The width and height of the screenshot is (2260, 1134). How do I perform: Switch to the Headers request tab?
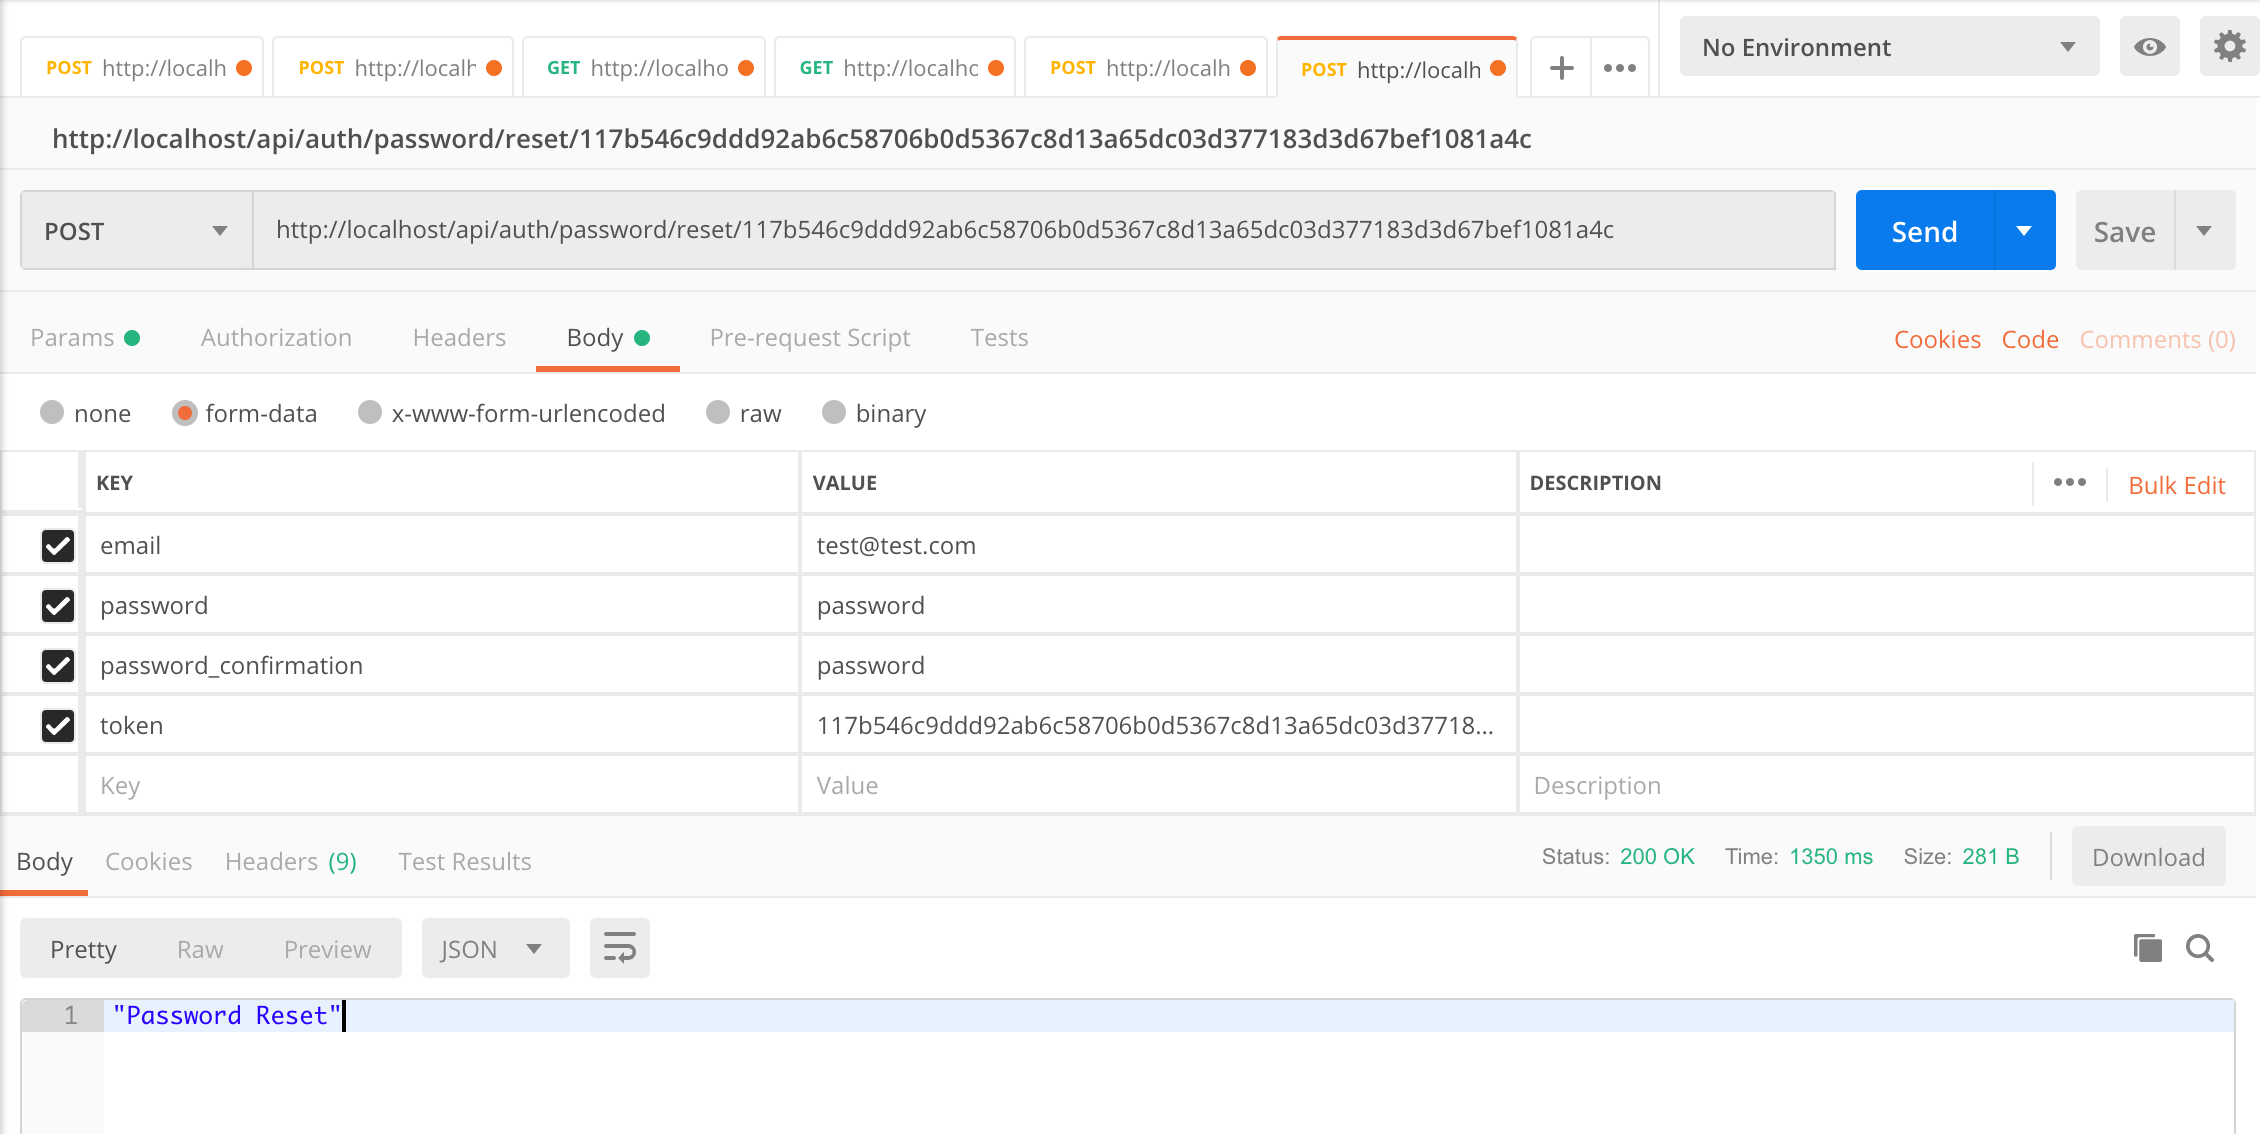459,338
